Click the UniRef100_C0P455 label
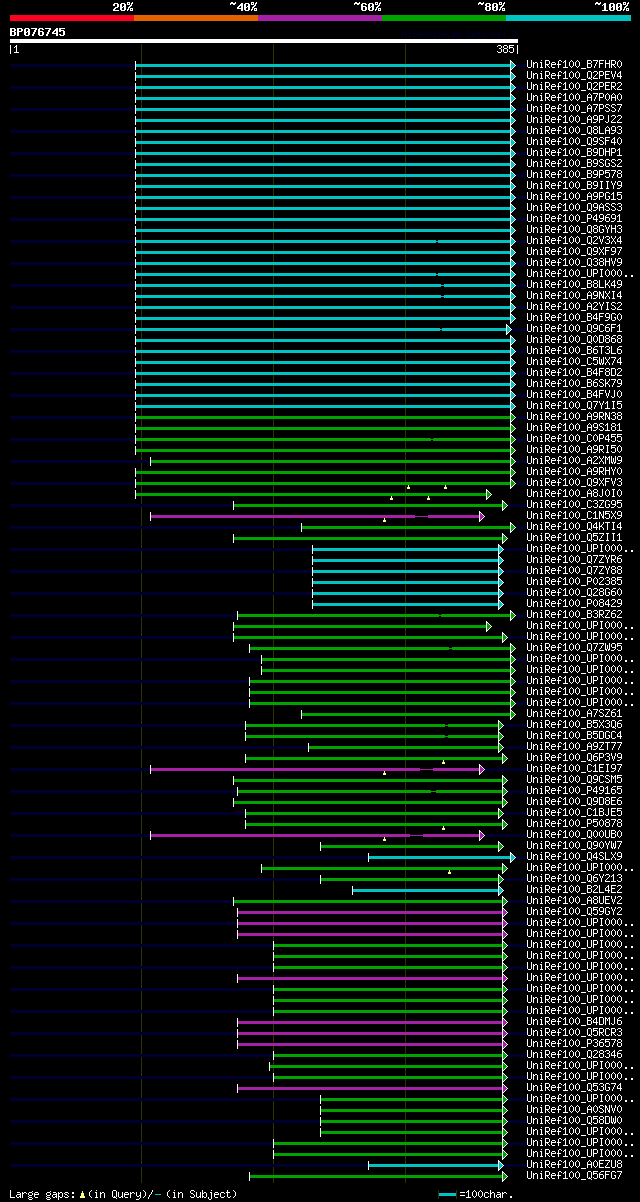640x1202 pixels. pyautogui.click(x=574, y=438)
